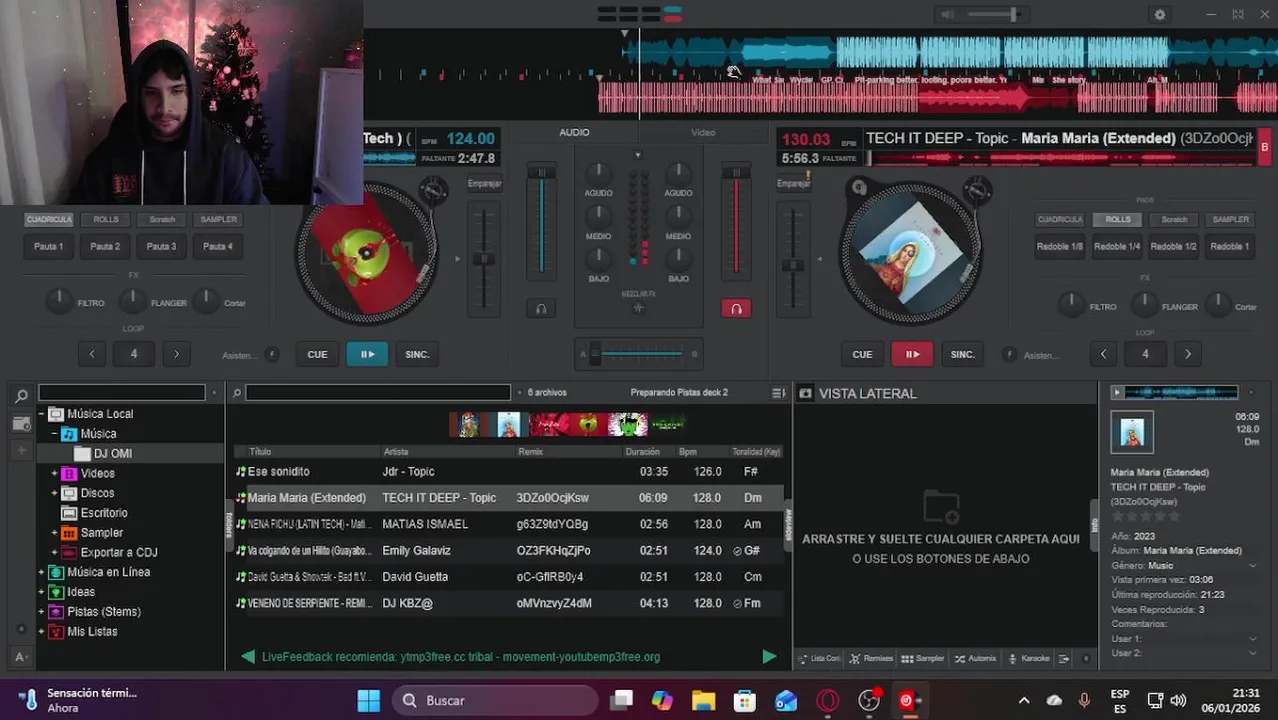
Task: Open the Karaoke sideview button
Action: point(1029,658)
